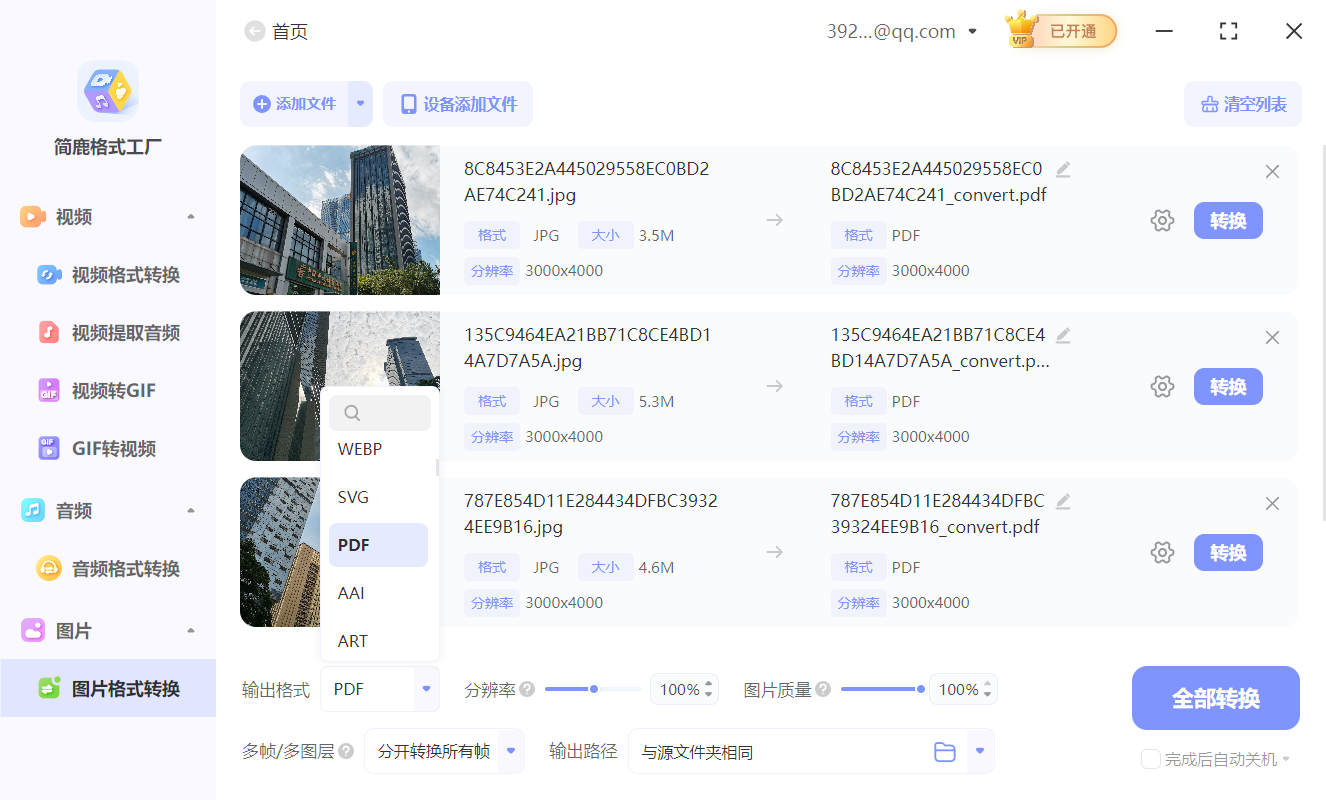The image size is (1326, 800).
Task: Enable 完成后自动关机 option
Action: [x=1150, y=759]
